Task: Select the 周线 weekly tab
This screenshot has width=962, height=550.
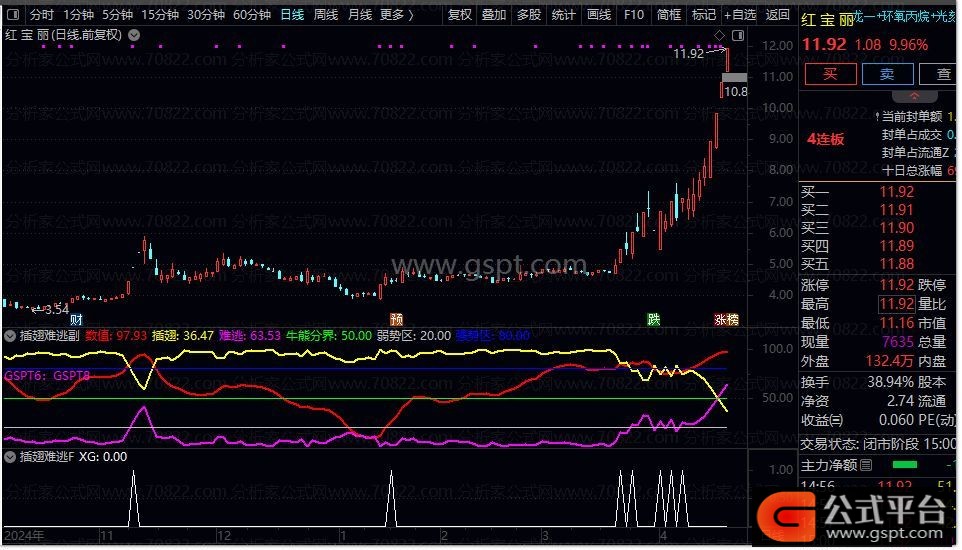Action: point(326,14)
